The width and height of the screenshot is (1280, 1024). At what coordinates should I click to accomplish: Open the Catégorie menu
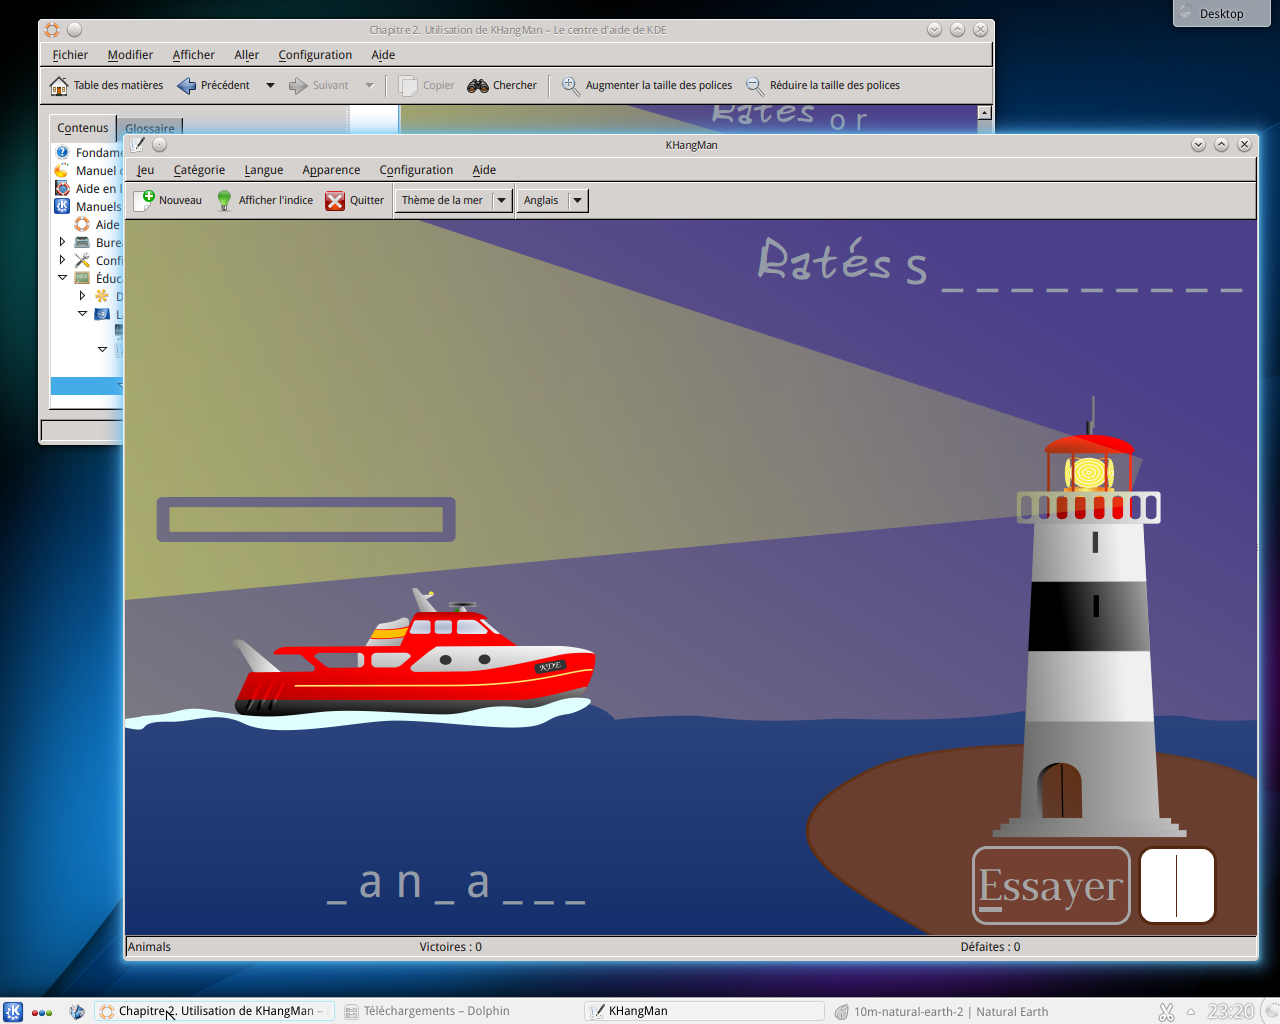point(199,170)
